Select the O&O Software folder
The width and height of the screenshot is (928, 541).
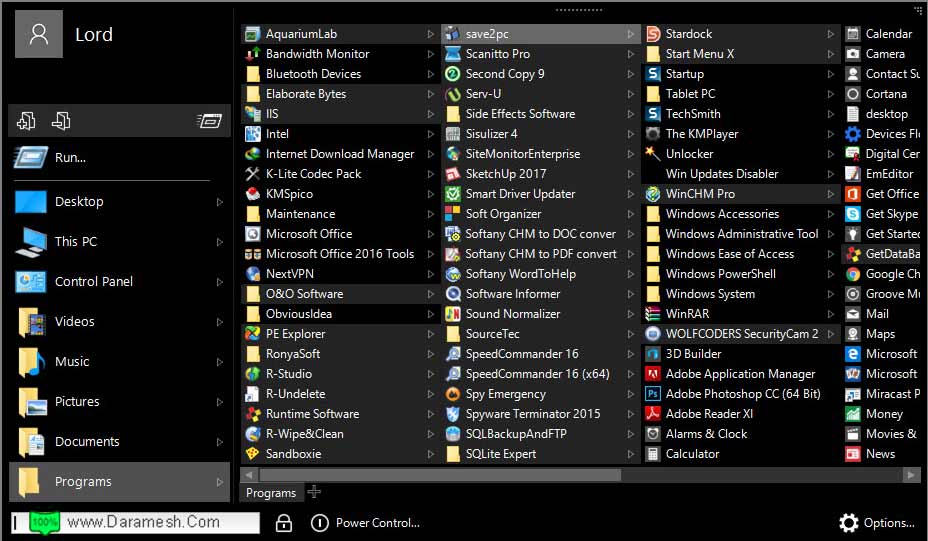point(341,294)
